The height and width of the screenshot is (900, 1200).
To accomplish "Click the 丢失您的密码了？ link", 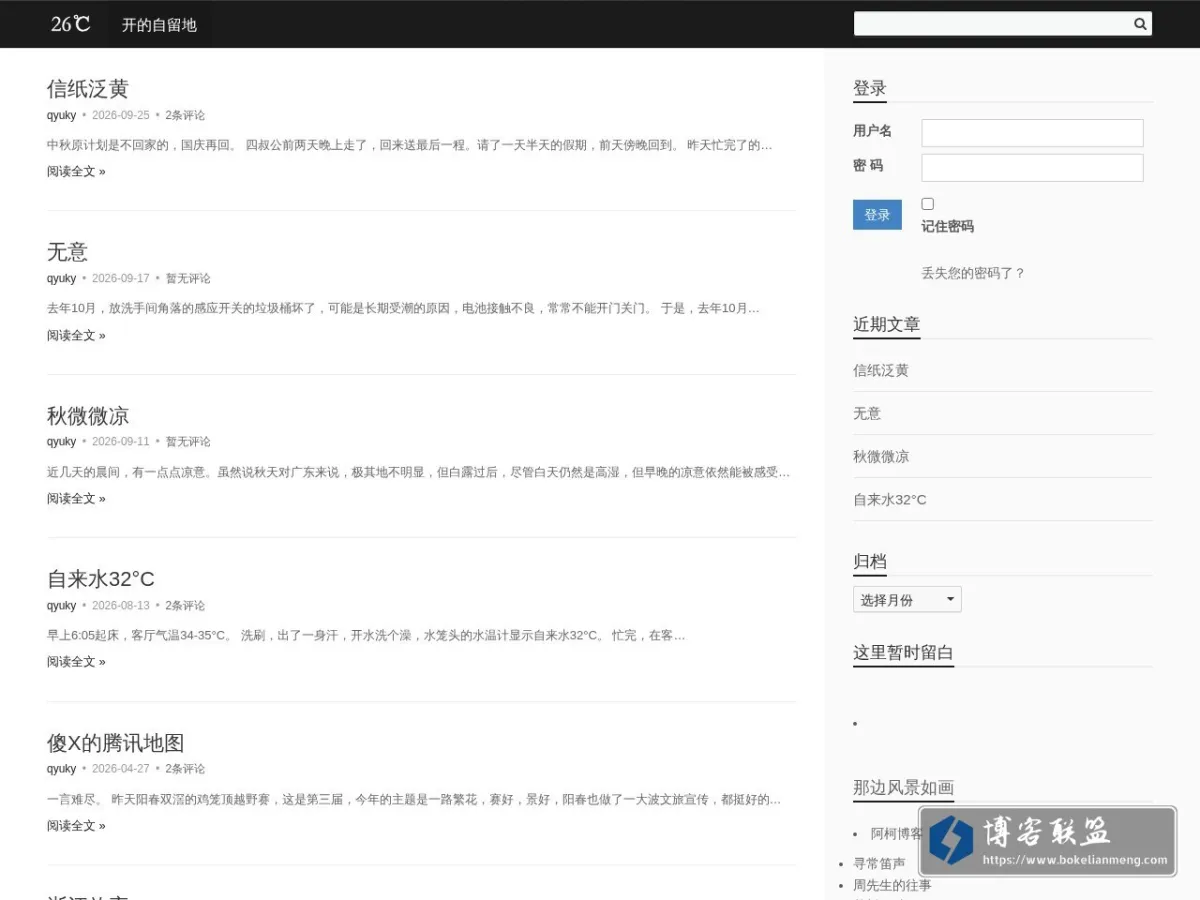I will tap(973, 273).
